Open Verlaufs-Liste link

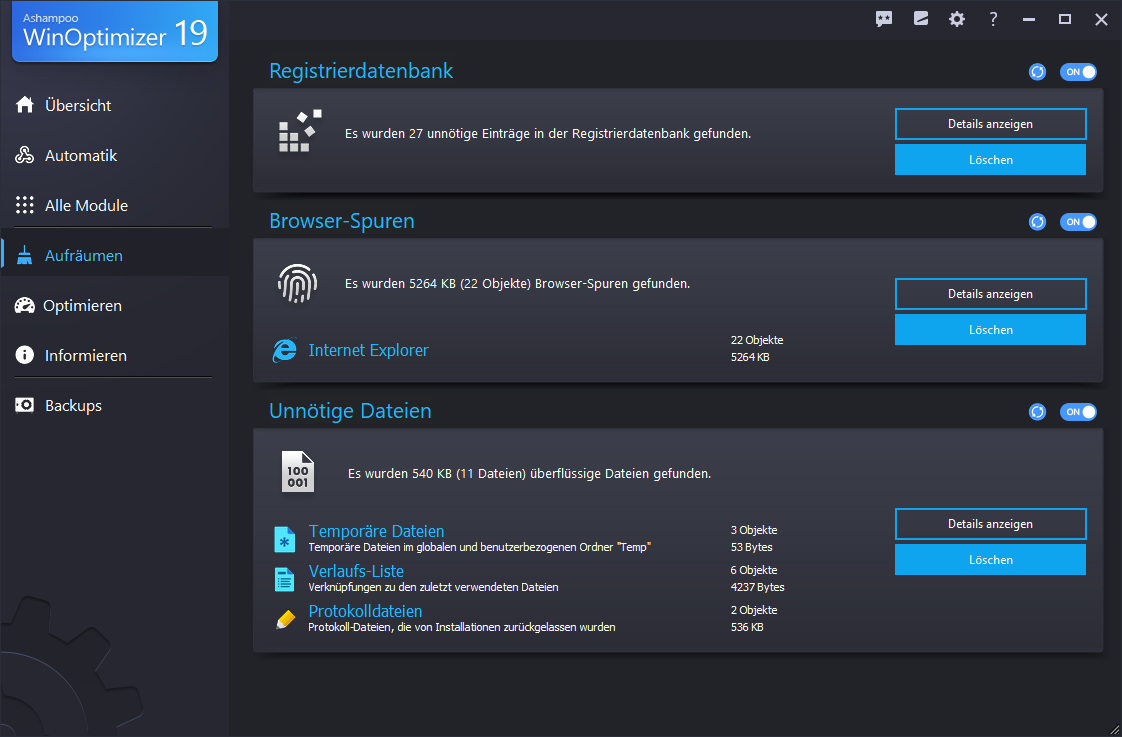356,571
